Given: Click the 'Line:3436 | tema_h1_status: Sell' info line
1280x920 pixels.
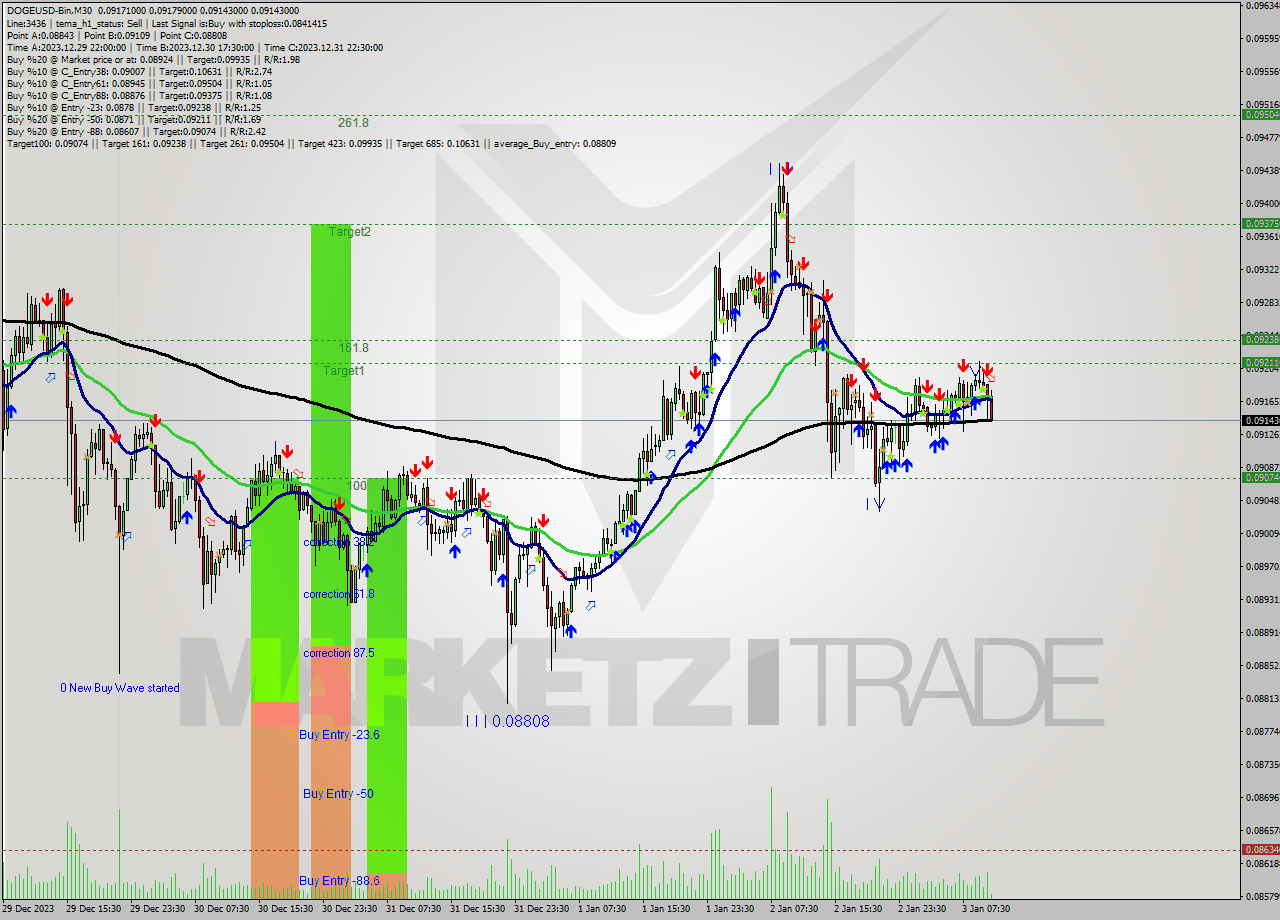Looking at the screenshot, I should click(166, 23).
